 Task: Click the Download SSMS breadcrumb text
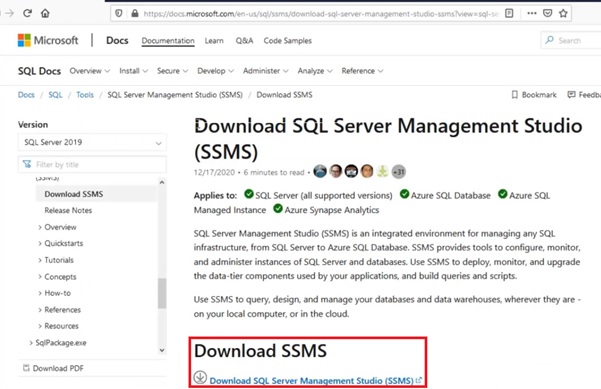(284, 95)
